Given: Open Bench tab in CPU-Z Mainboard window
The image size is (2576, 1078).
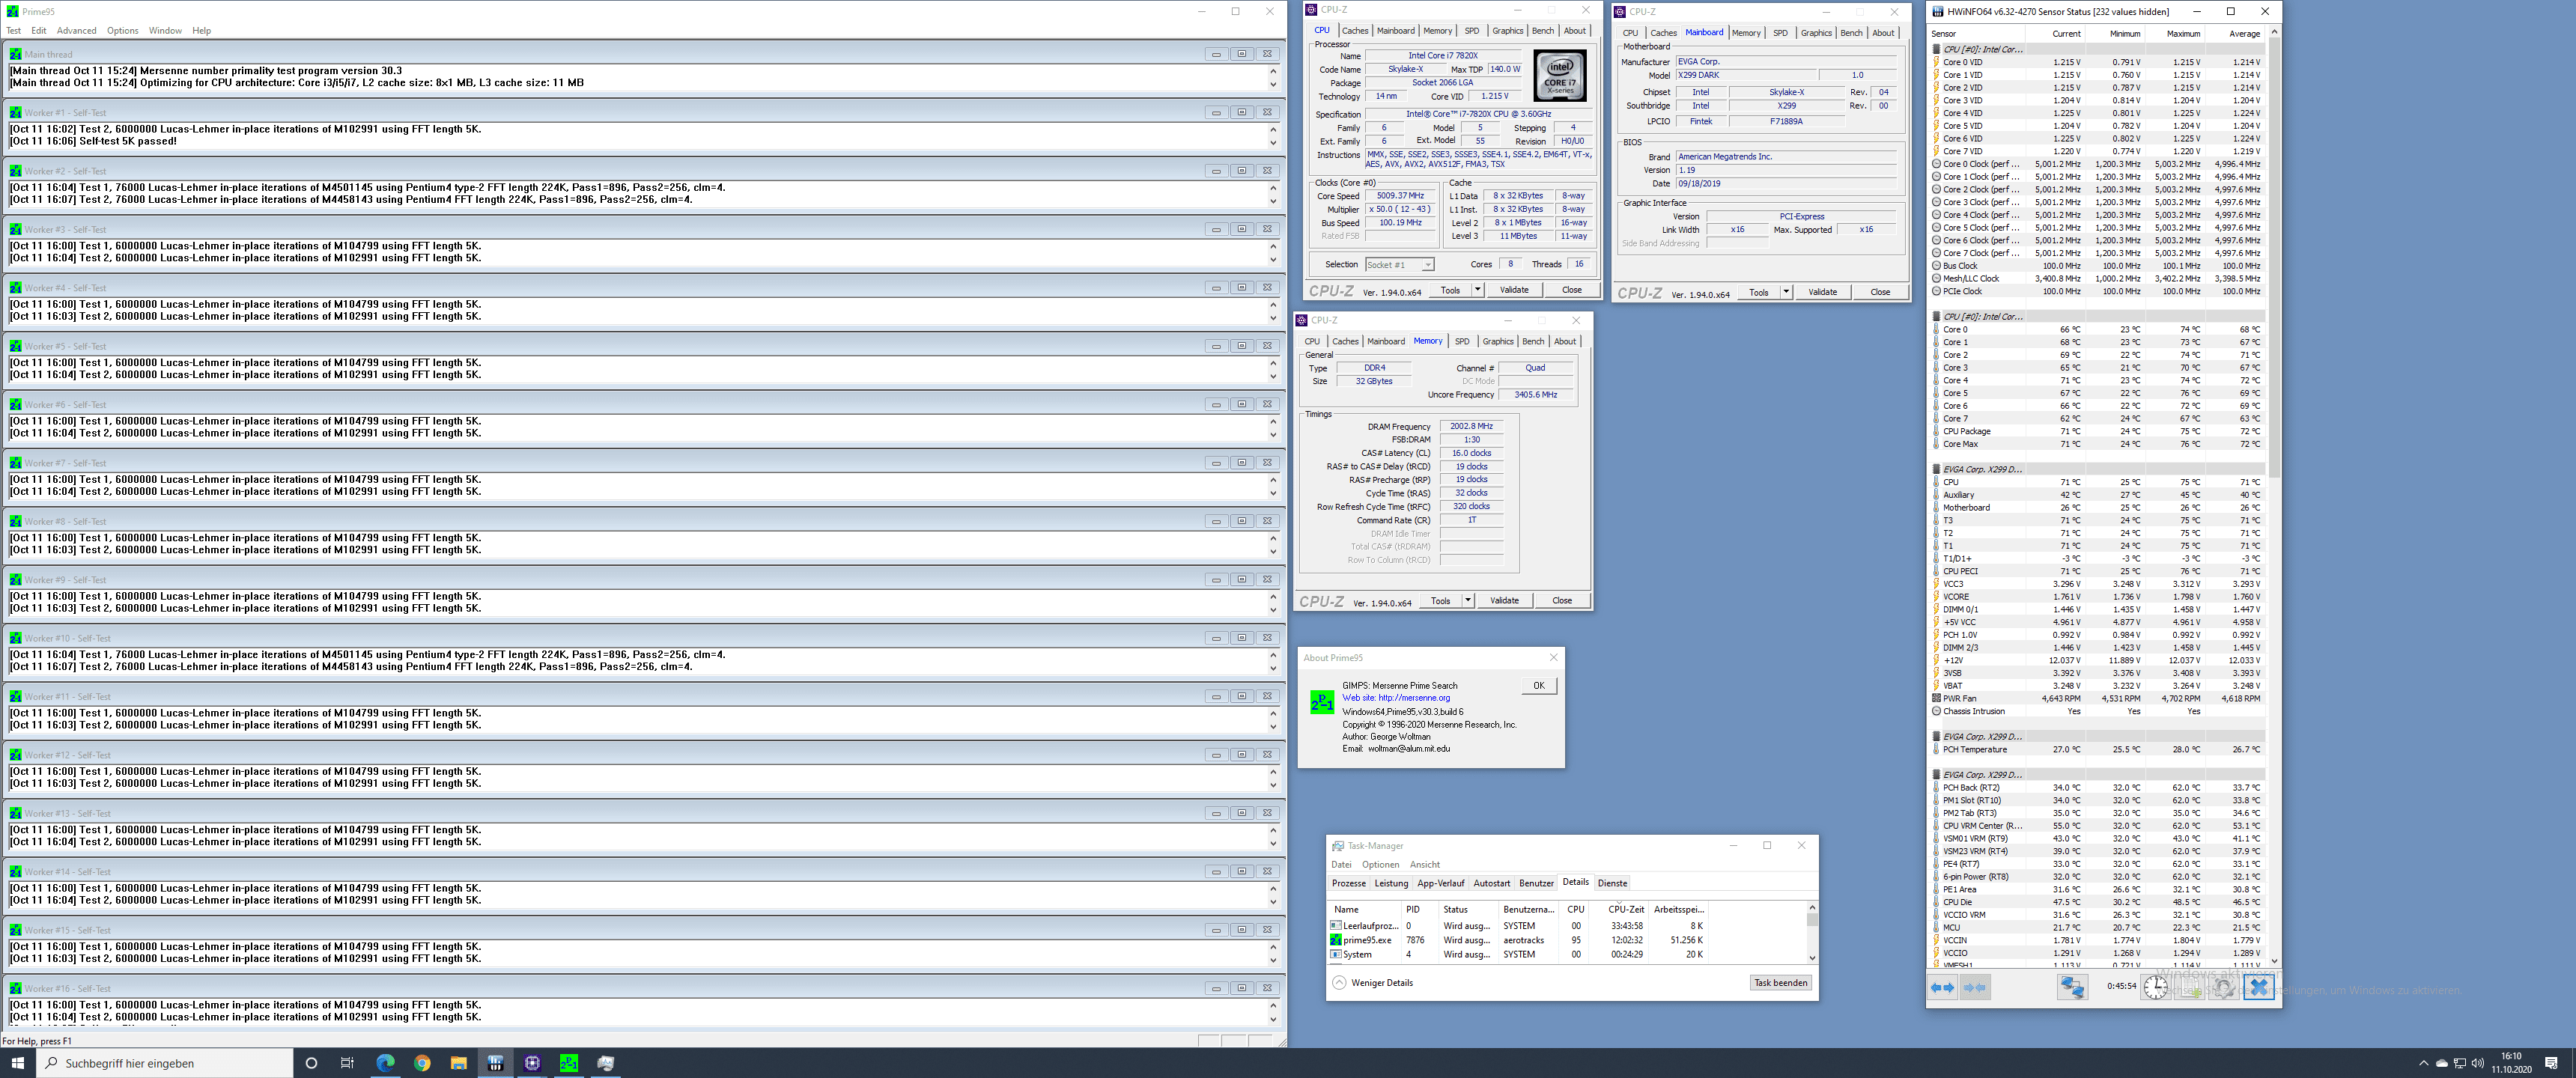Looking at the screenshot, I should (x=1851, y=33).
